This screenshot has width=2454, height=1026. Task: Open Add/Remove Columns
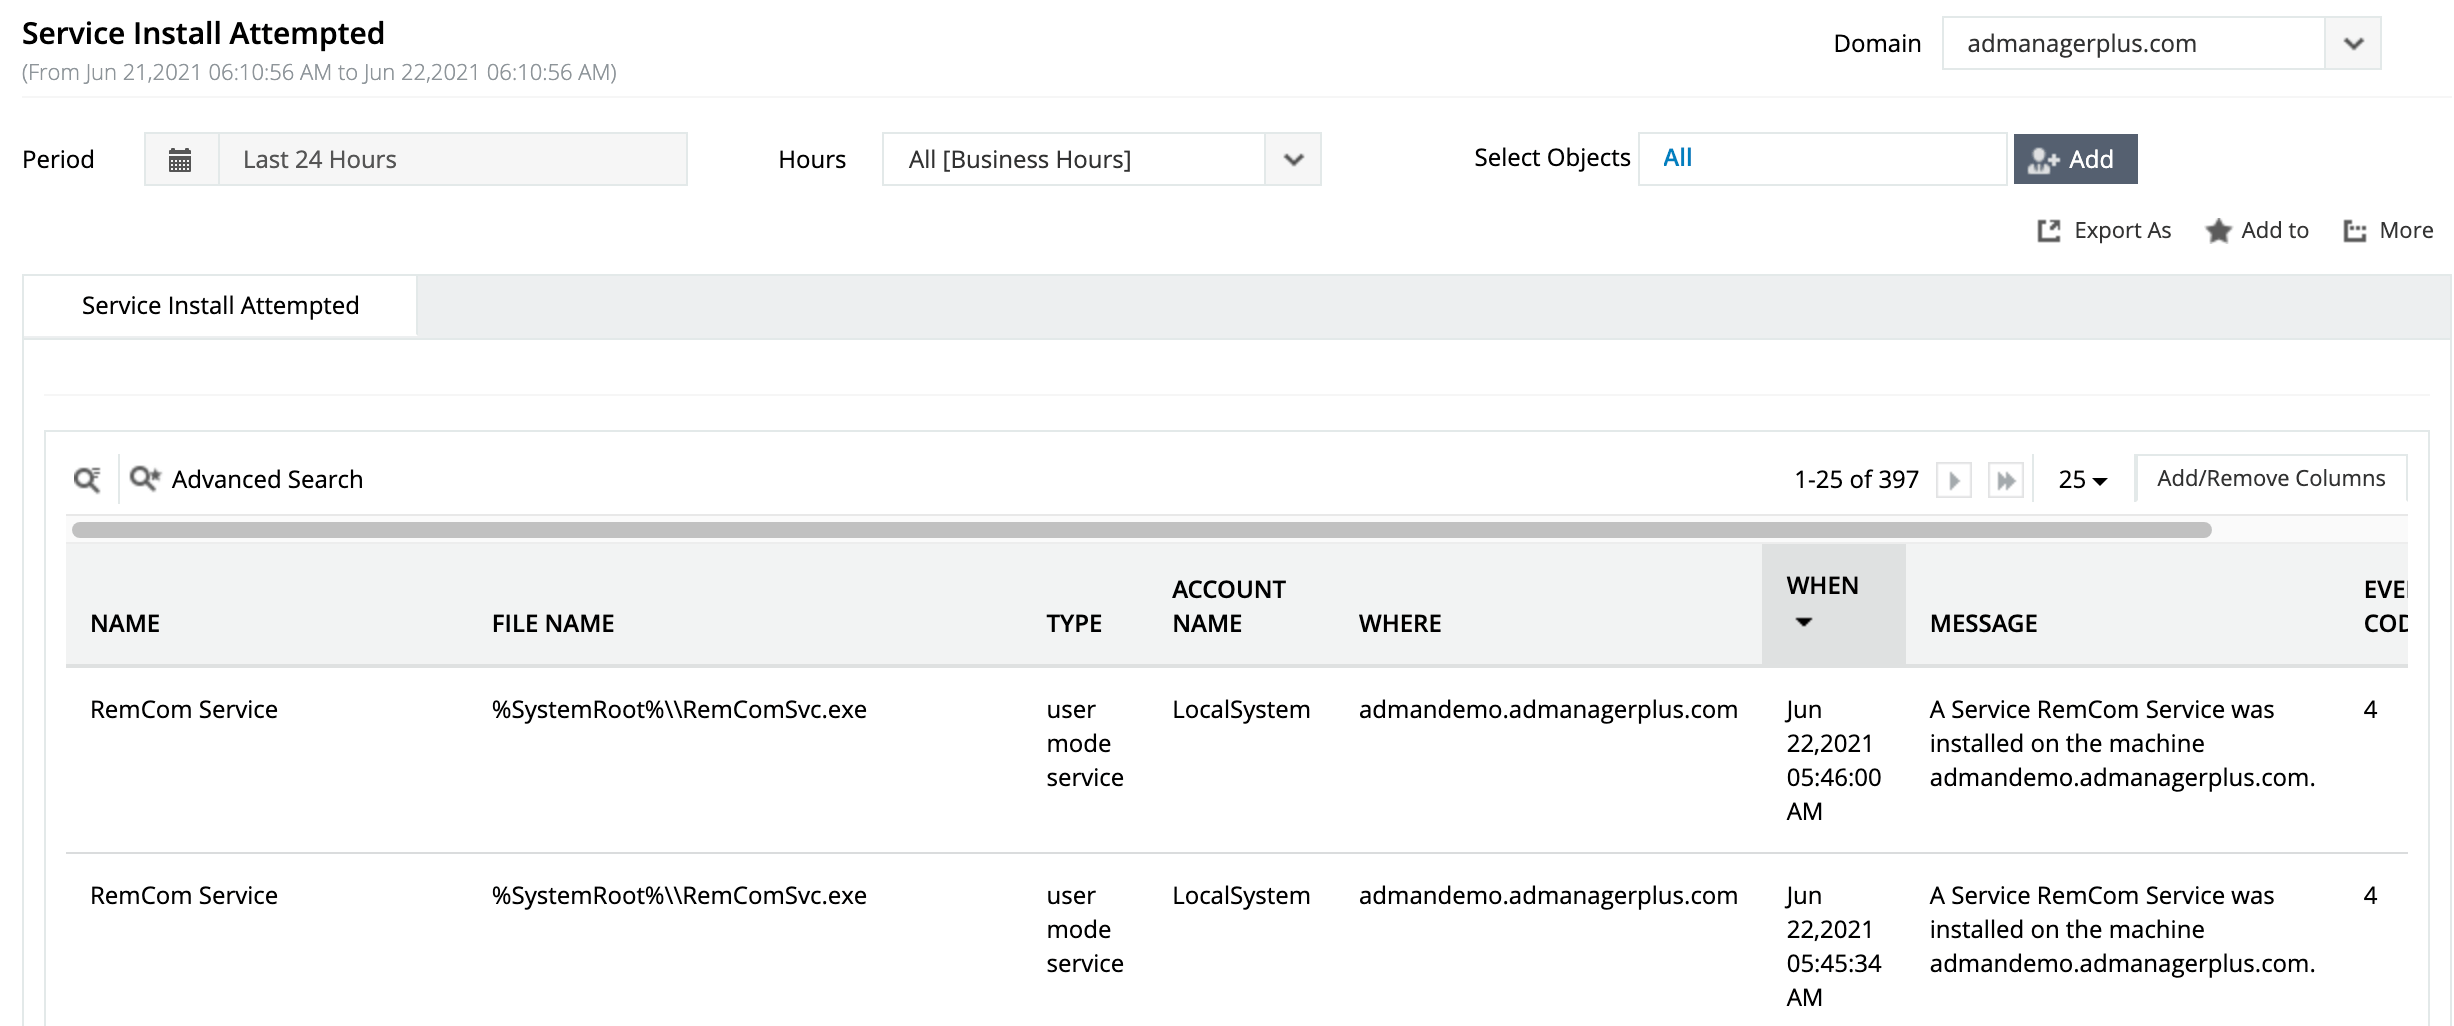[2270, 479]
